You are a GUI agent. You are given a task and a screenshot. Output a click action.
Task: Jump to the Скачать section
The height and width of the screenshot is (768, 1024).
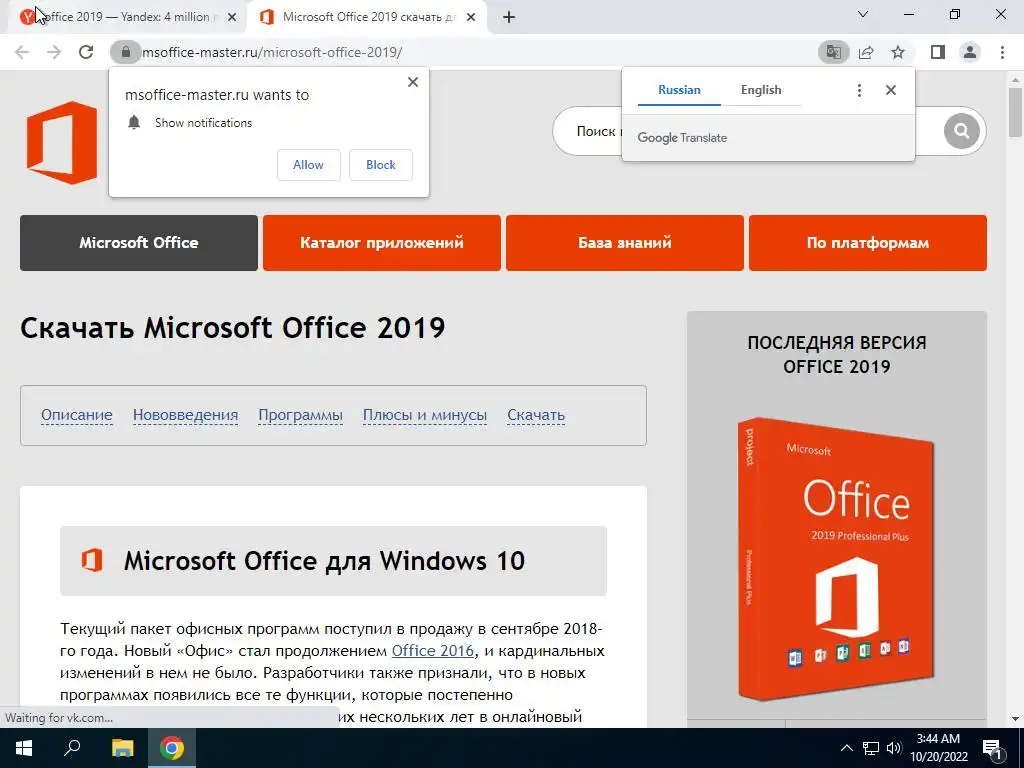coord(536,415)
